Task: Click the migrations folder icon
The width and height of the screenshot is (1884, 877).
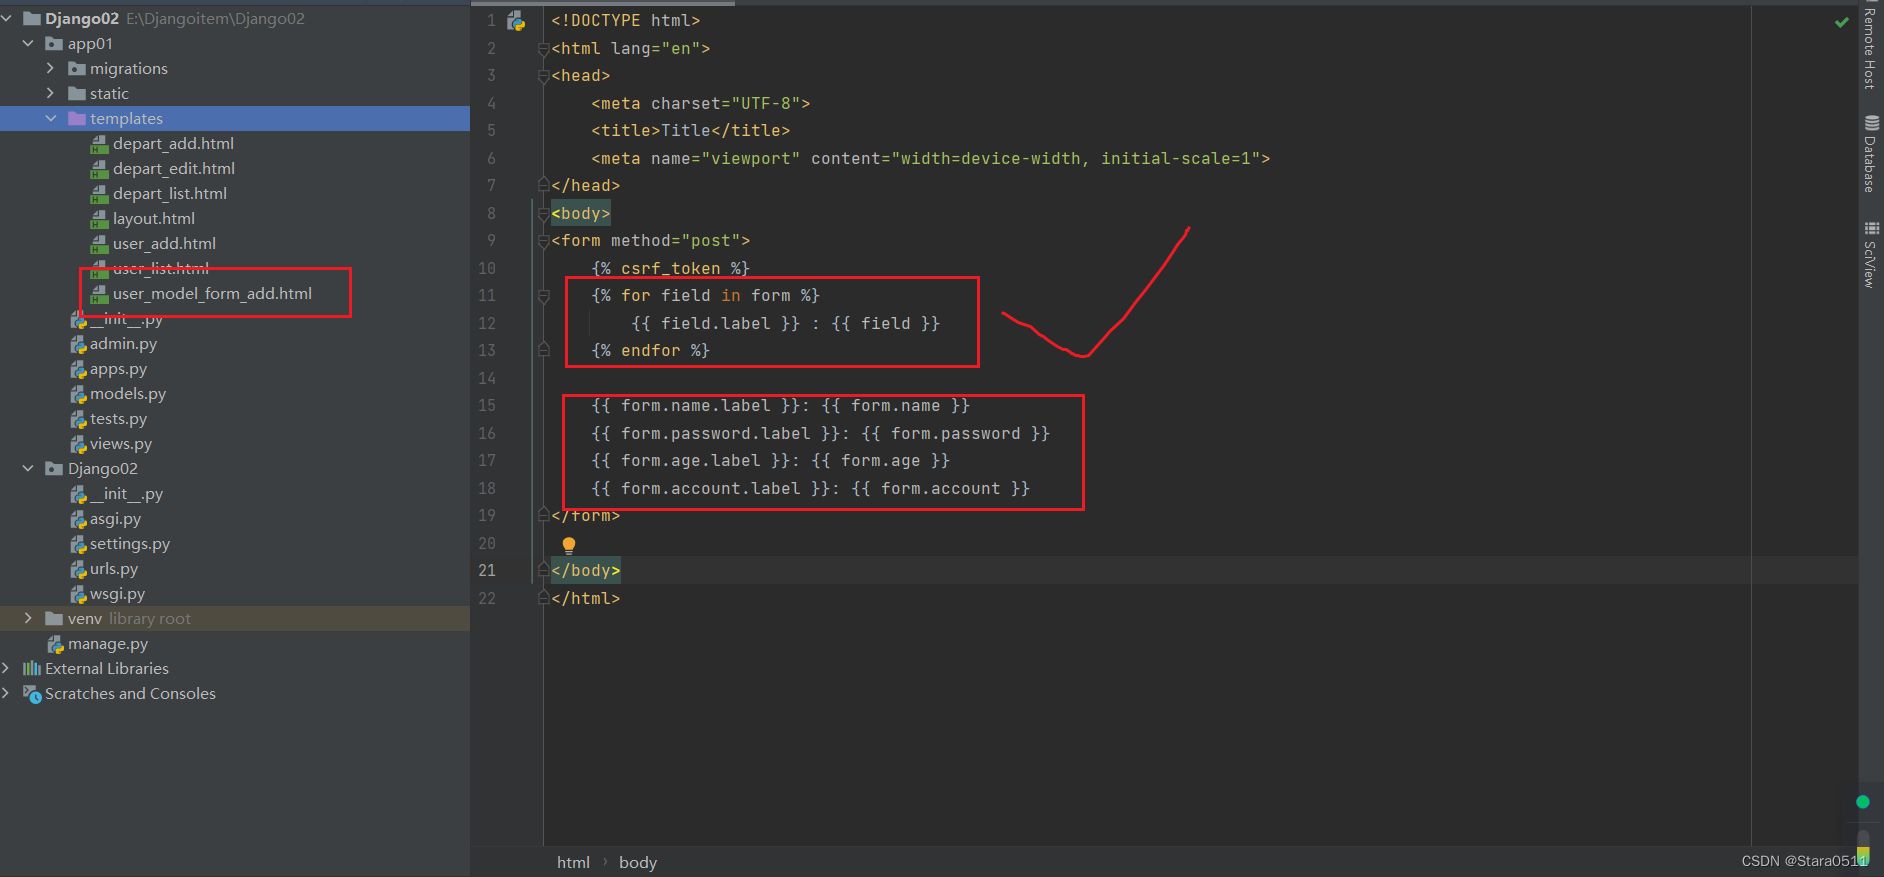Action: tap(77, 68)
